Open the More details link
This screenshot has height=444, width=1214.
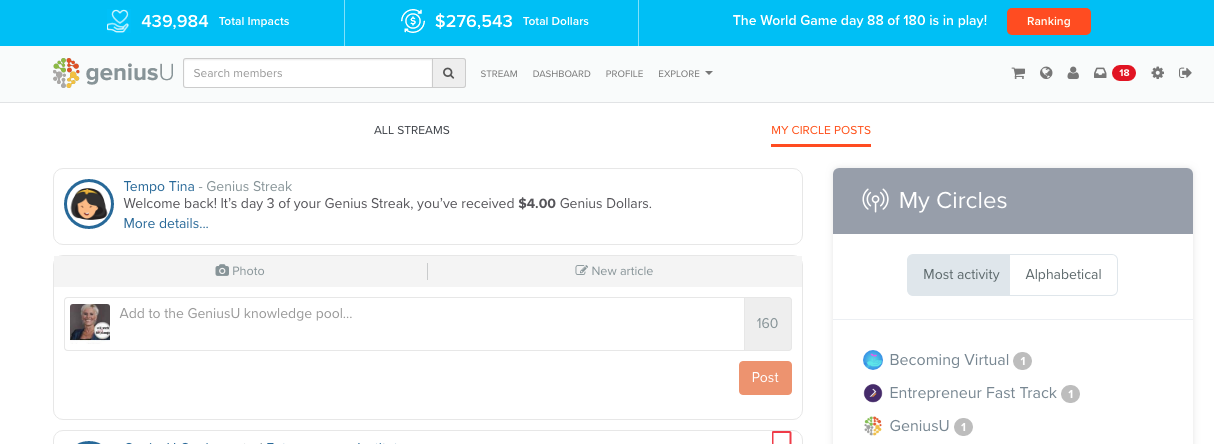(166, 223)
